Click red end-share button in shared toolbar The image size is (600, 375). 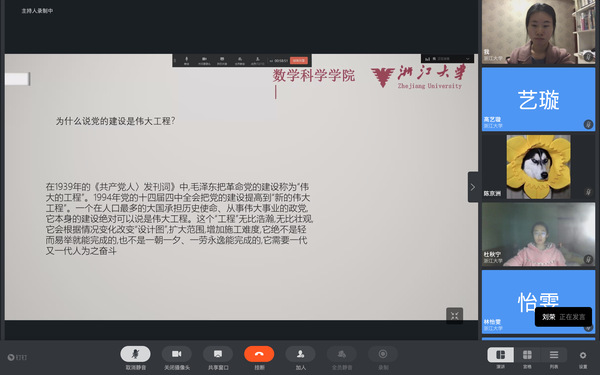(x=299, y=60)
